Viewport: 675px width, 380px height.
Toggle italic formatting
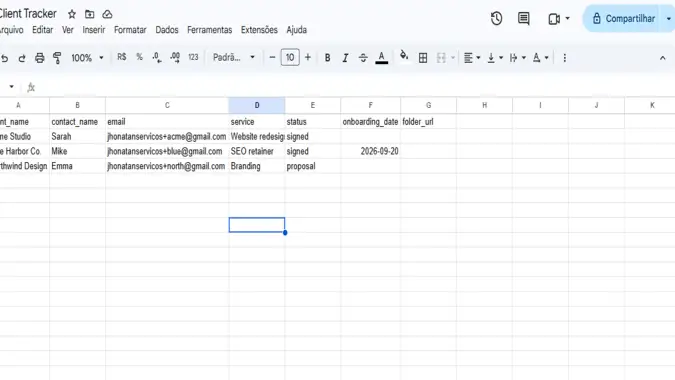(345, 58)
